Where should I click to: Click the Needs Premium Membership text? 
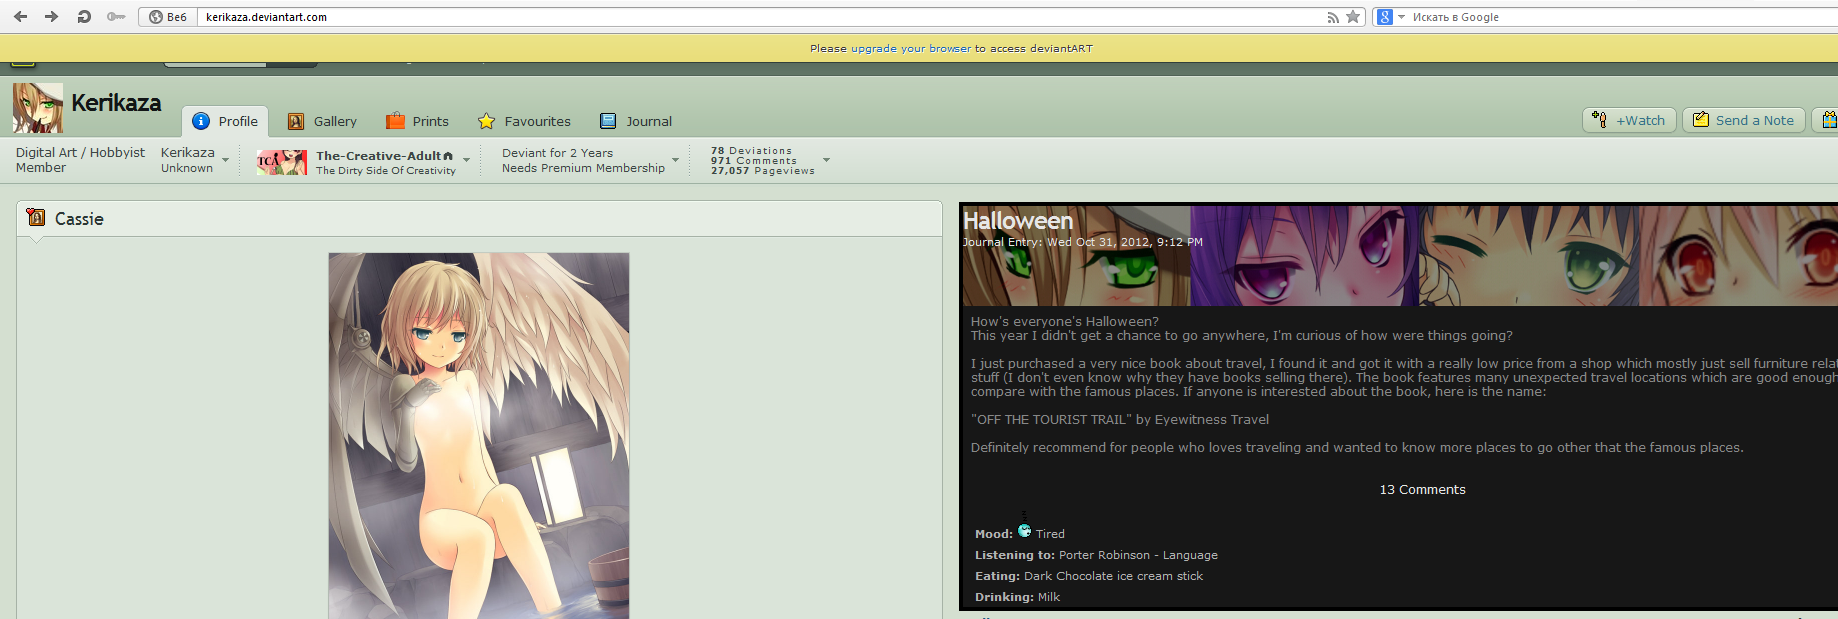583,168
